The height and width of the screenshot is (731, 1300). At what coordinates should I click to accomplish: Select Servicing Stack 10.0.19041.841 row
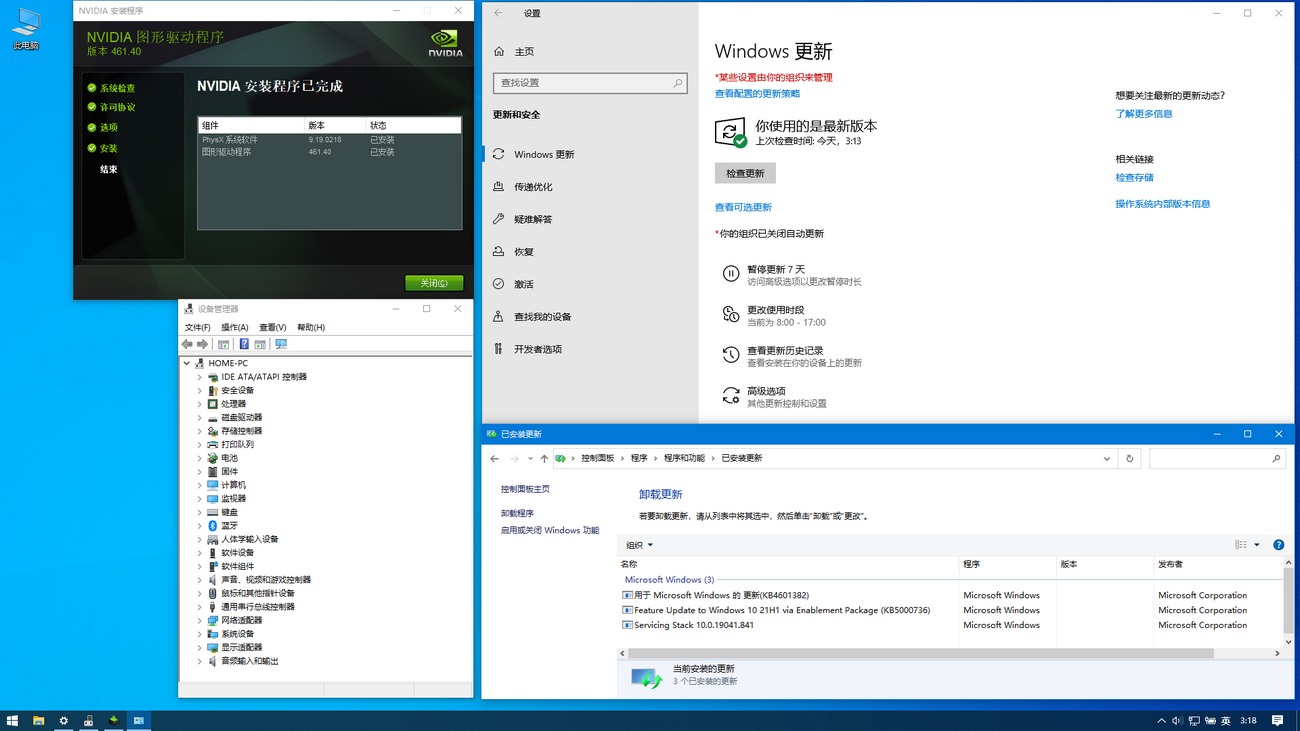coord(950,625)
